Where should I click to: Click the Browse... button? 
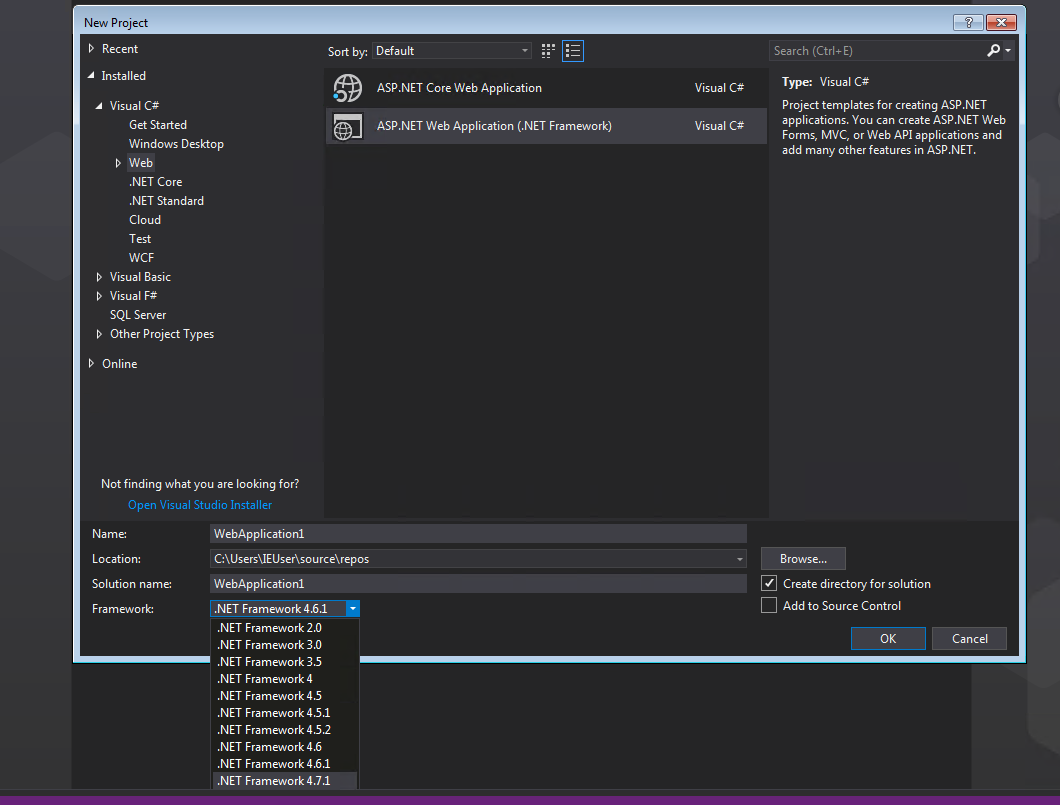tap(803, 559)
